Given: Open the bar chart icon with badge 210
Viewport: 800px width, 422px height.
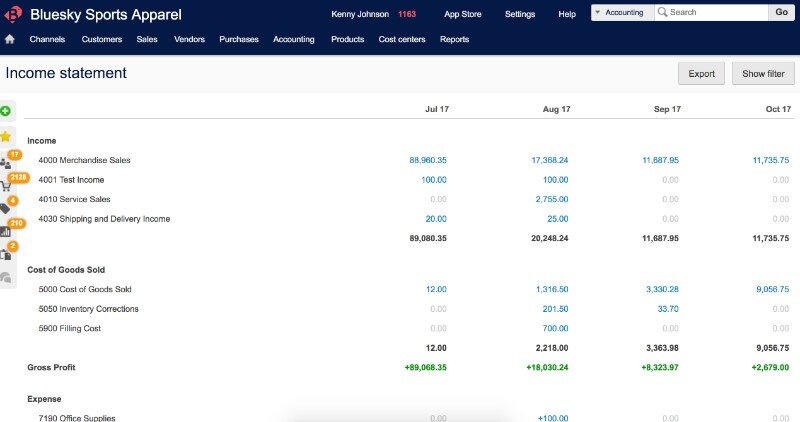Looking at the screenshot, I should 6,231.
